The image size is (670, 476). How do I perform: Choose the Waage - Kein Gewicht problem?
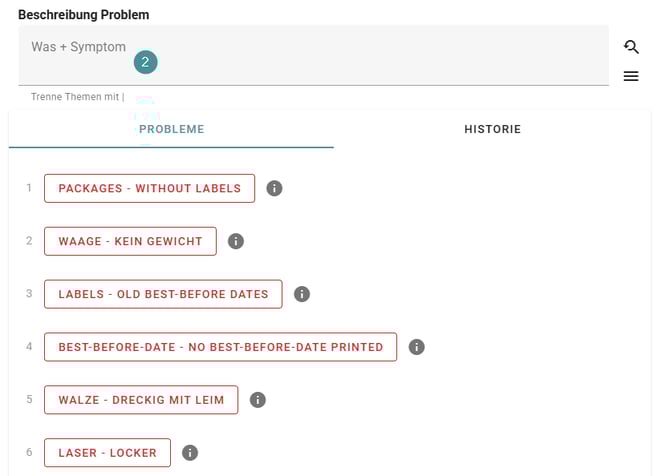(130, 241)
